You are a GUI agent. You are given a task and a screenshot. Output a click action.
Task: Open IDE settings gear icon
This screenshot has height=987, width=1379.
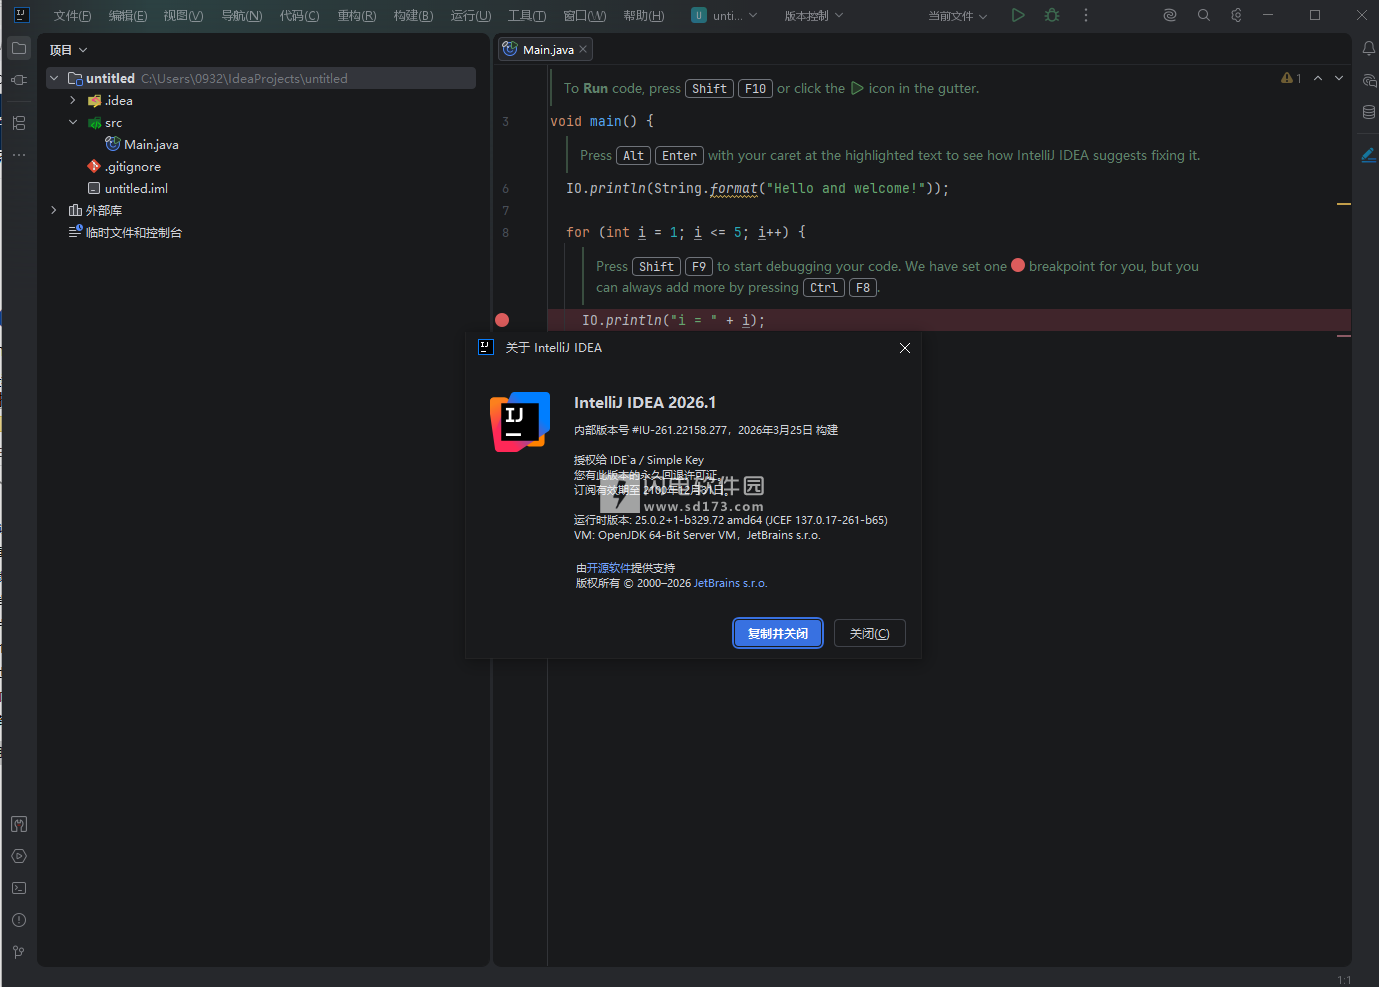[x=1237, y=15]
